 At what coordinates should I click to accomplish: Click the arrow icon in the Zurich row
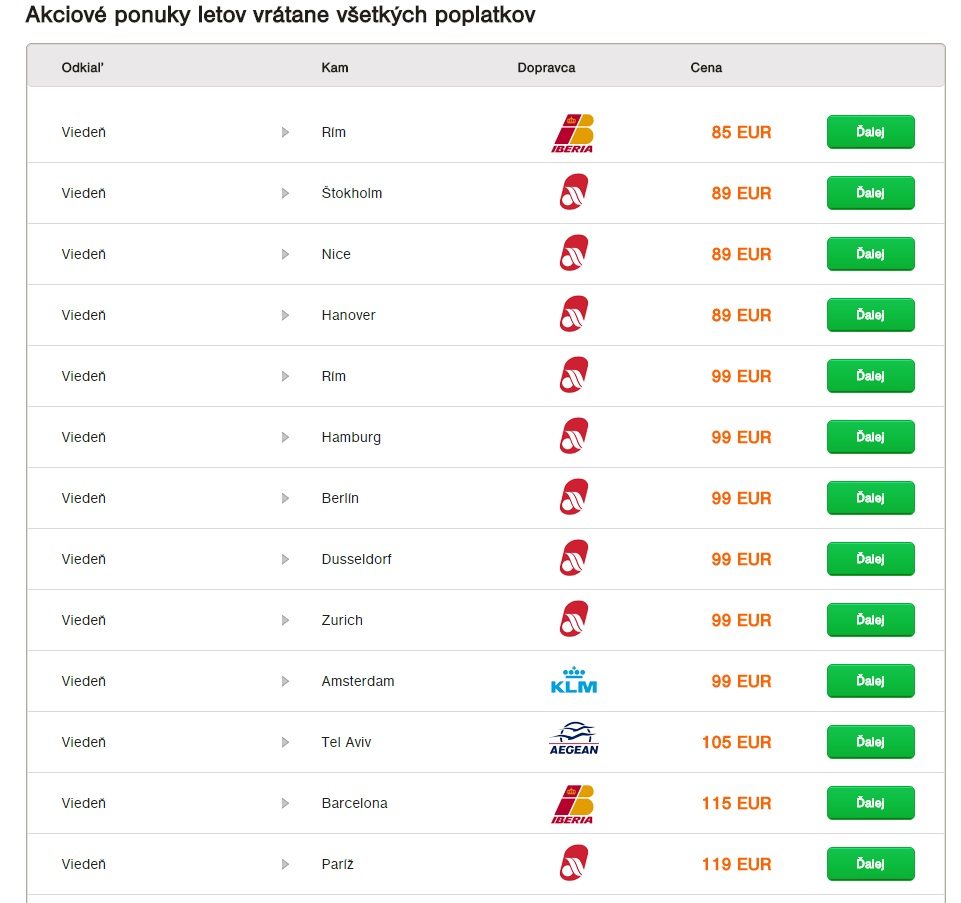click(x=285, y=620)
